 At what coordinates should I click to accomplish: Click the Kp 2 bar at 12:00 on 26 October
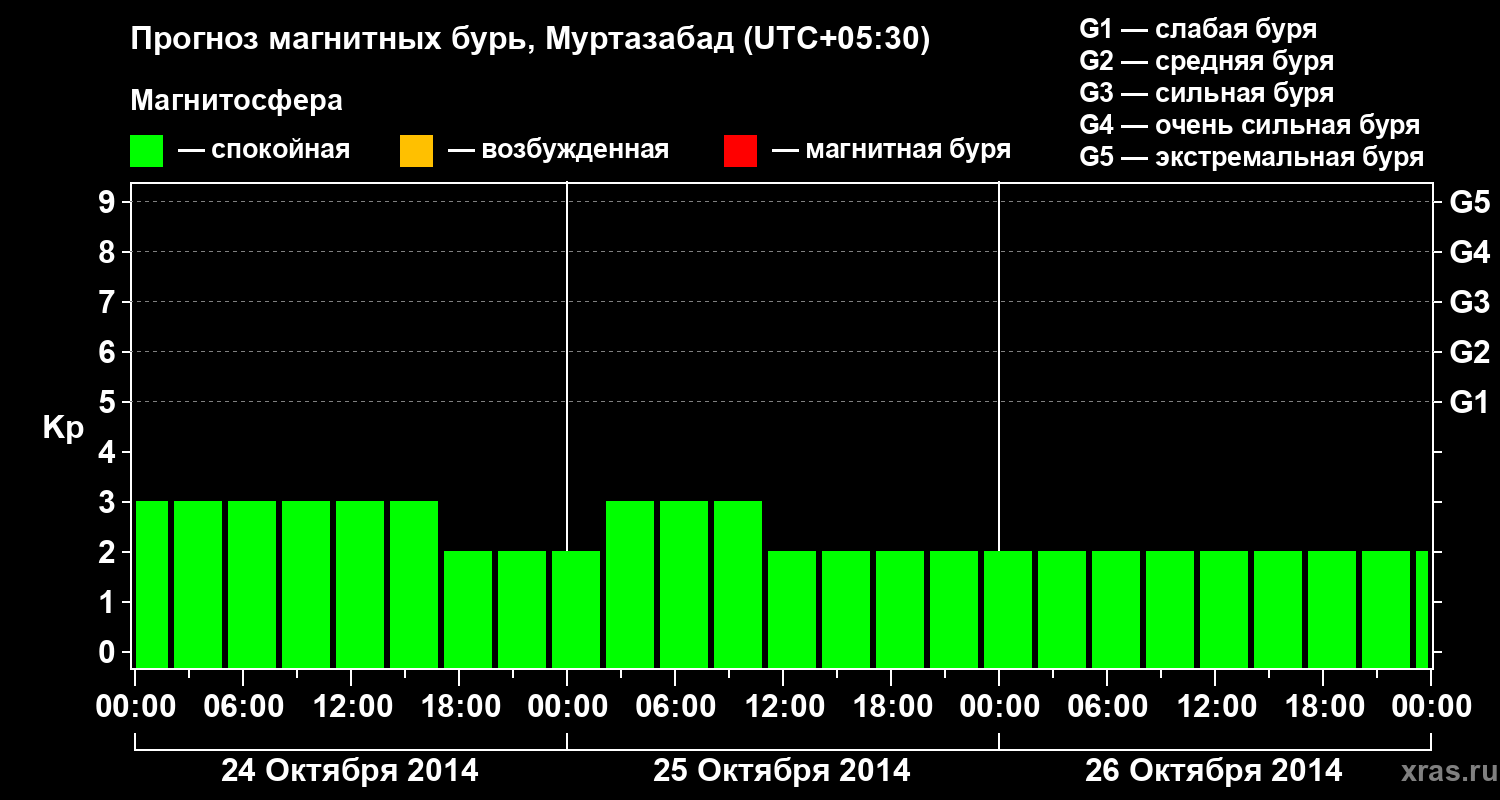1224,609
